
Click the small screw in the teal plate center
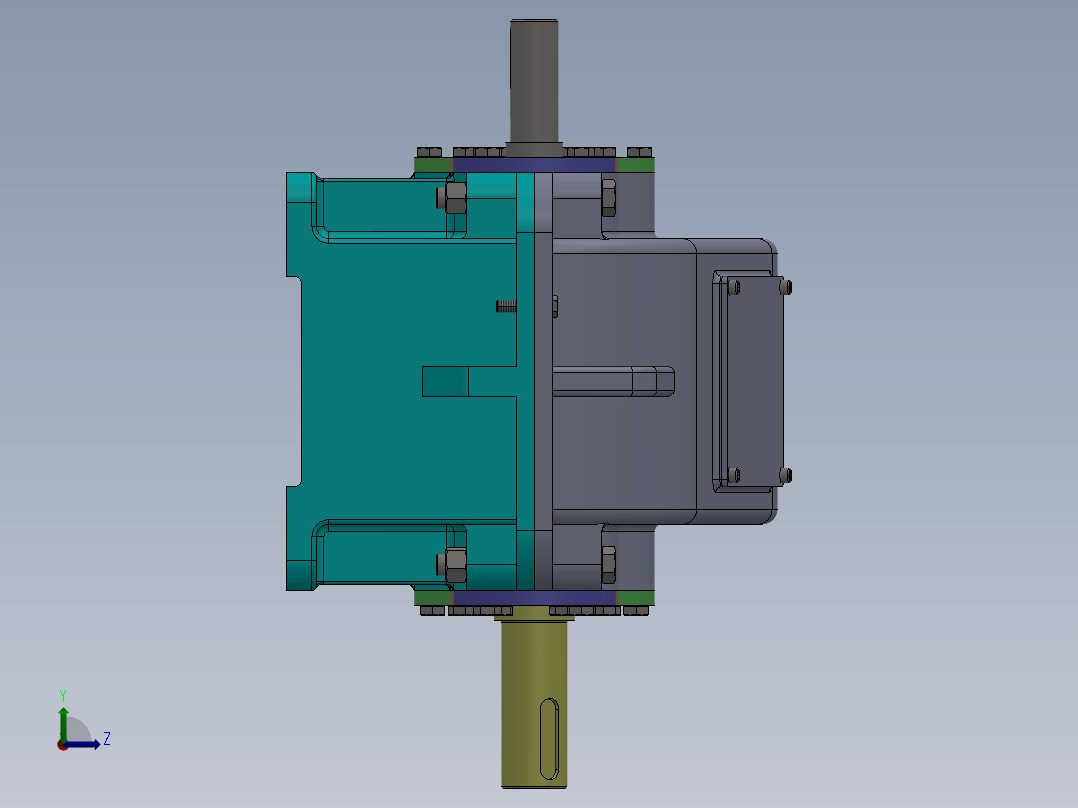pyautogui.click(x=505, y=305)
